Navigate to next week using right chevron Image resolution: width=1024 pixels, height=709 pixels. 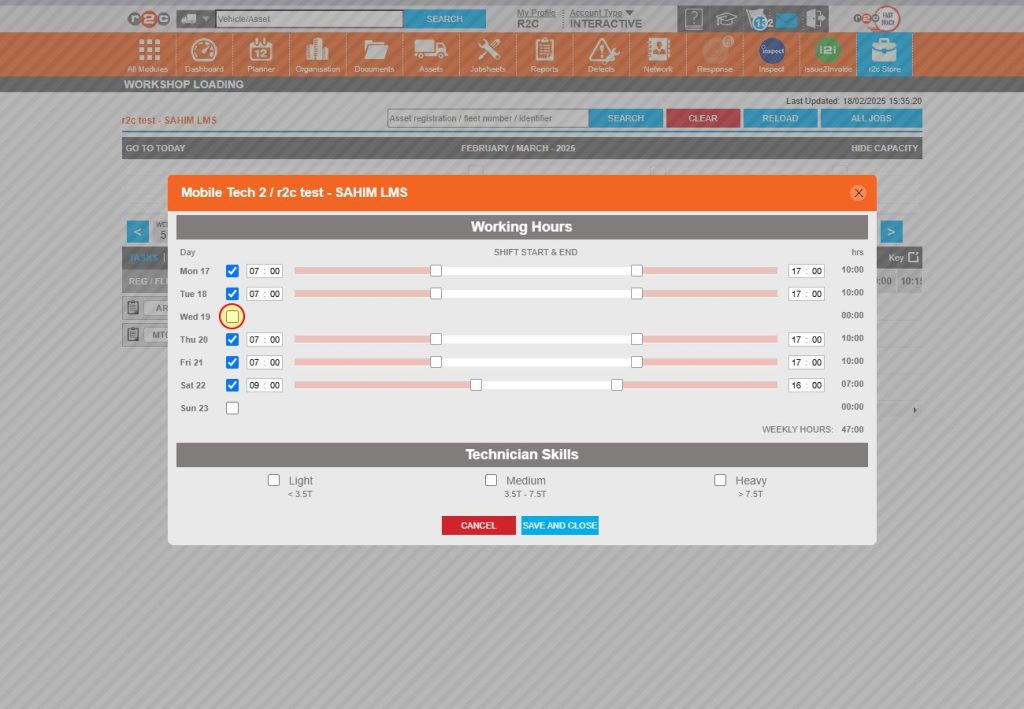(890, 231)
